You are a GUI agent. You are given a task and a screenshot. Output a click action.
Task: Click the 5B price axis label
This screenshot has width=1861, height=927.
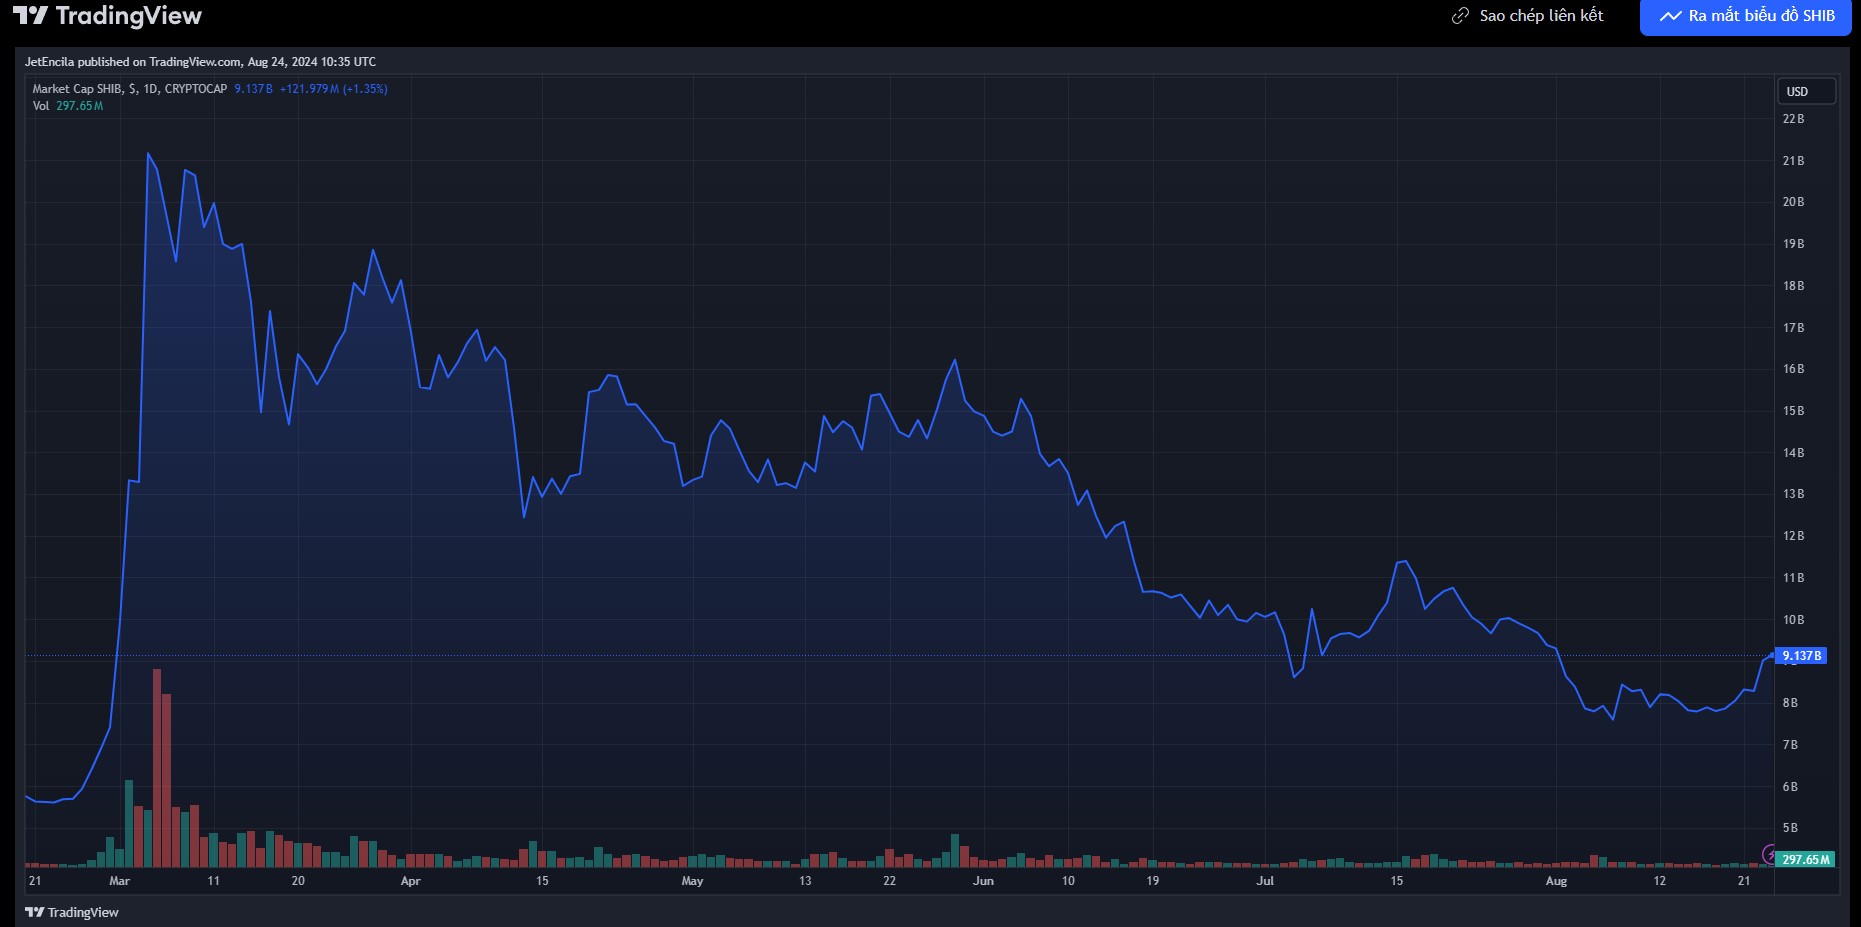tap(1790, 828)
